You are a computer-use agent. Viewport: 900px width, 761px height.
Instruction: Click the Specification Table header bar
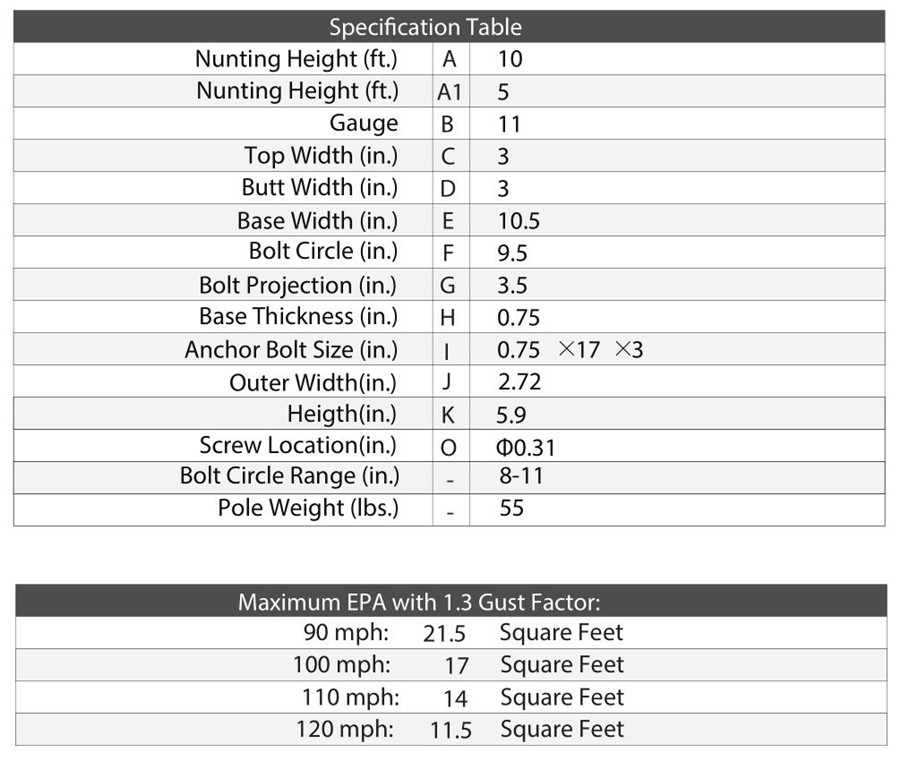449,27
